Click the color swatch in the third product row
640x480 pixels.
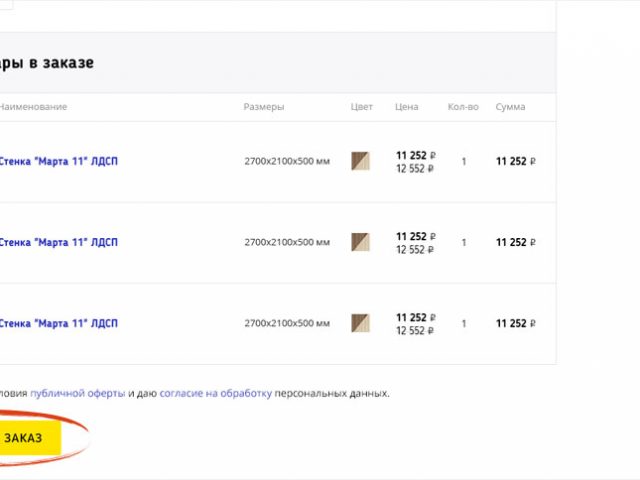tap(360, 323)
